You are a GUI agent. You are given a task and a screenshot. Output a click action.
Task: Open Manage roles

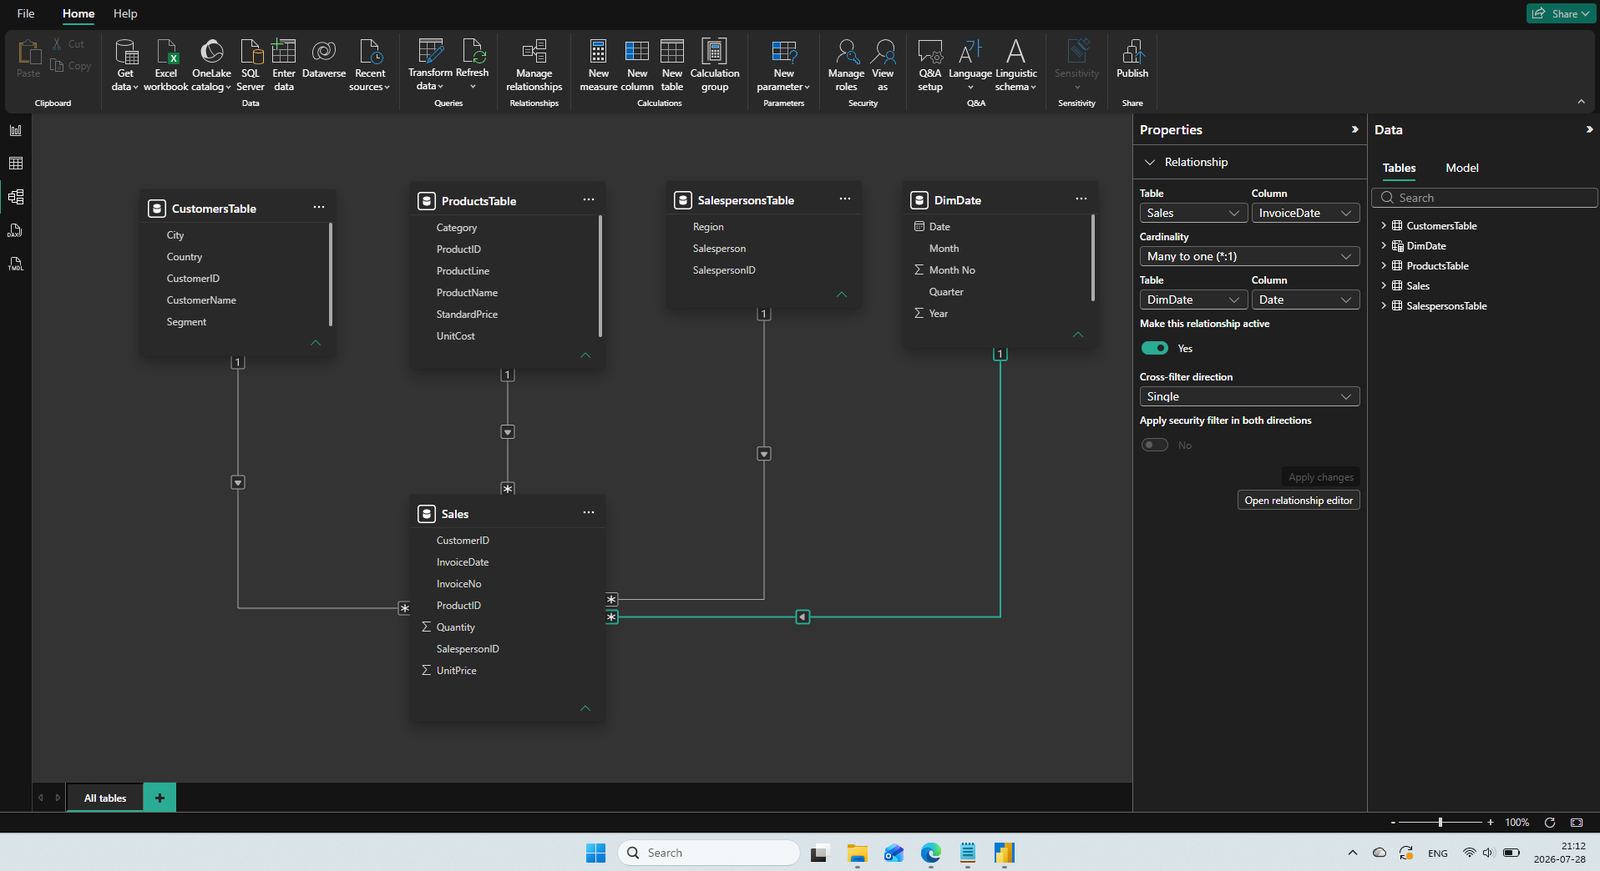point(846,66)
